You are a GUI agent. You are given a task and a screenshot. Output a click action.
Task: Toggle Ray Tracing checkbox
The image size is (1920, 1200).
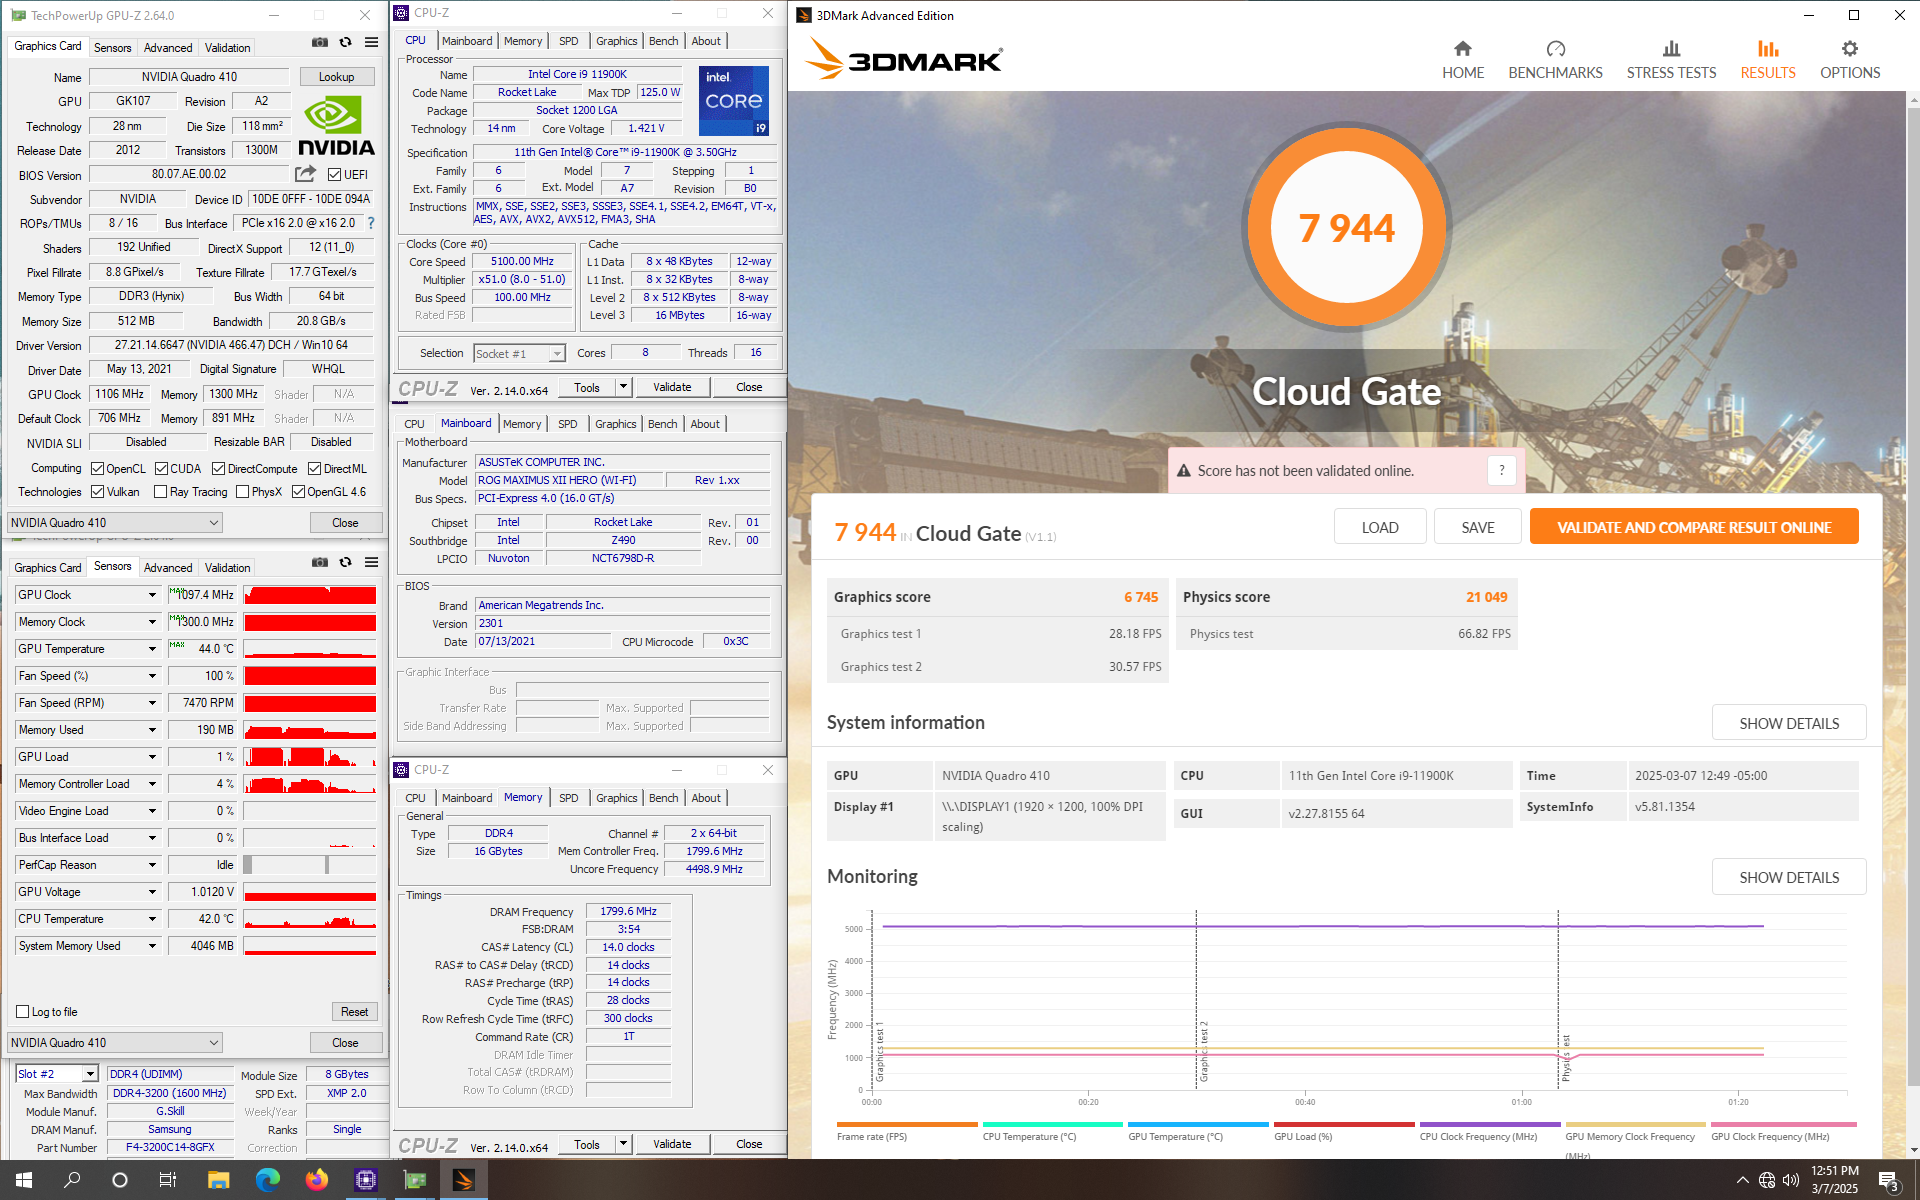pos(160,491)
